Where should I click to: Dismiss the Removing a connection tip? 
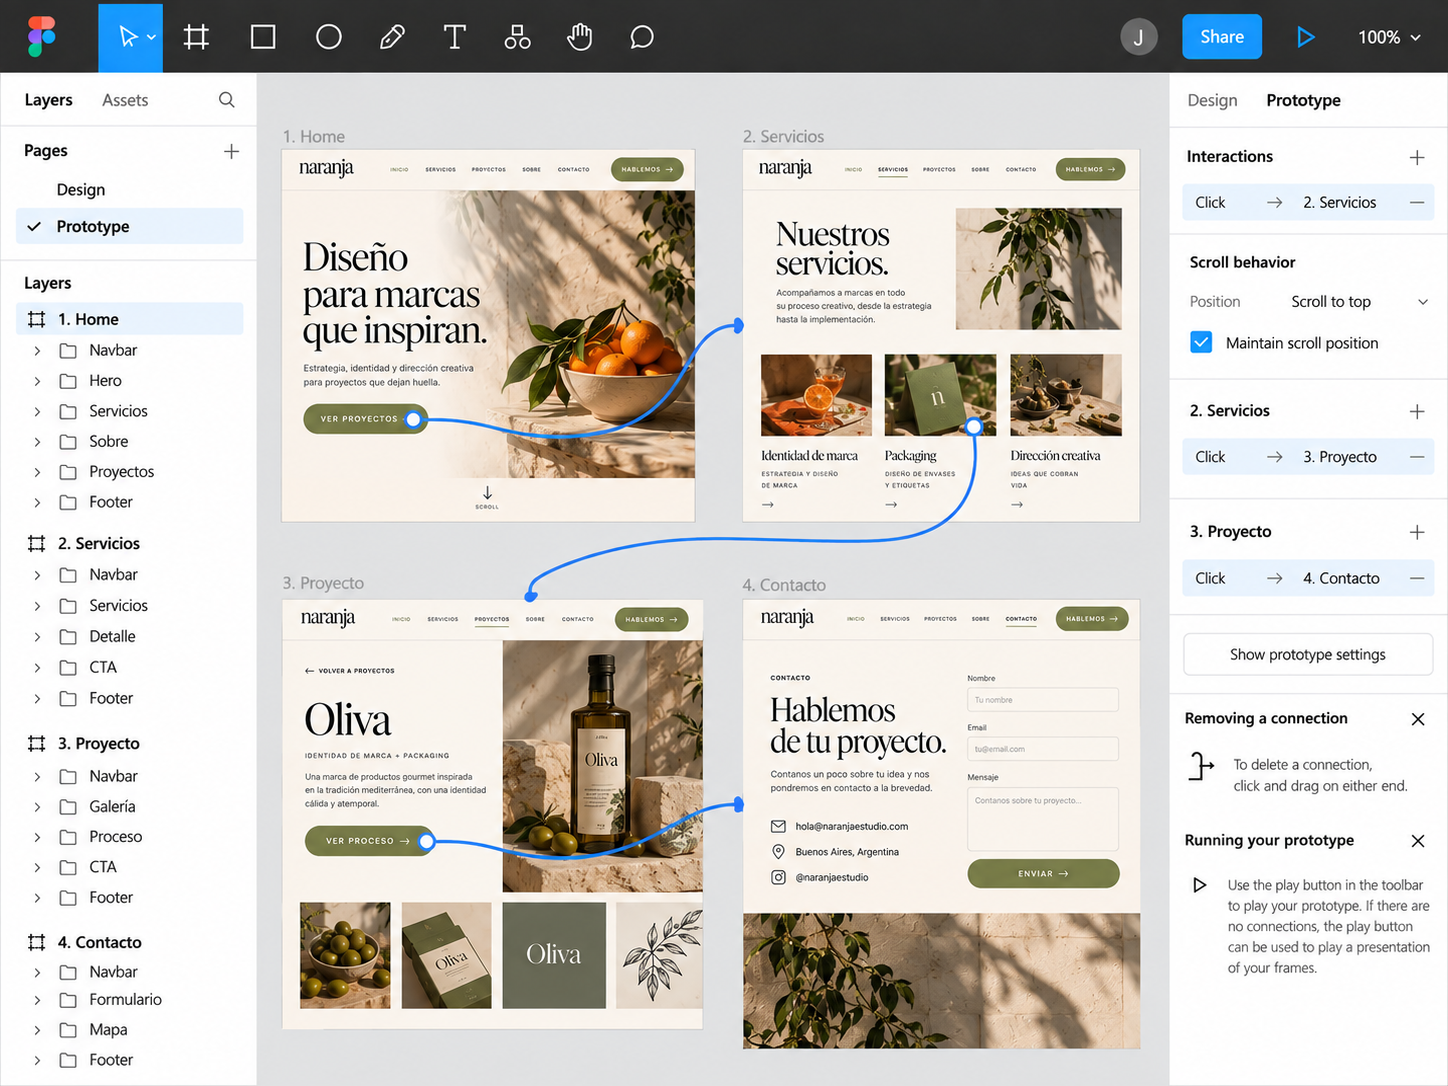click(x=1418, y=719)
